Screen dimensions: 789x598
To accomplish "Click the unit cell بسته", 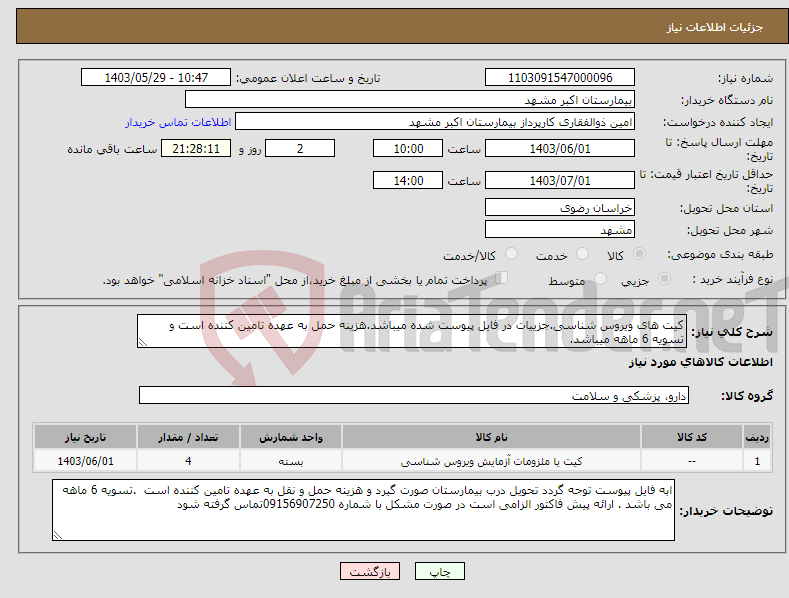I will click(291, 461).
